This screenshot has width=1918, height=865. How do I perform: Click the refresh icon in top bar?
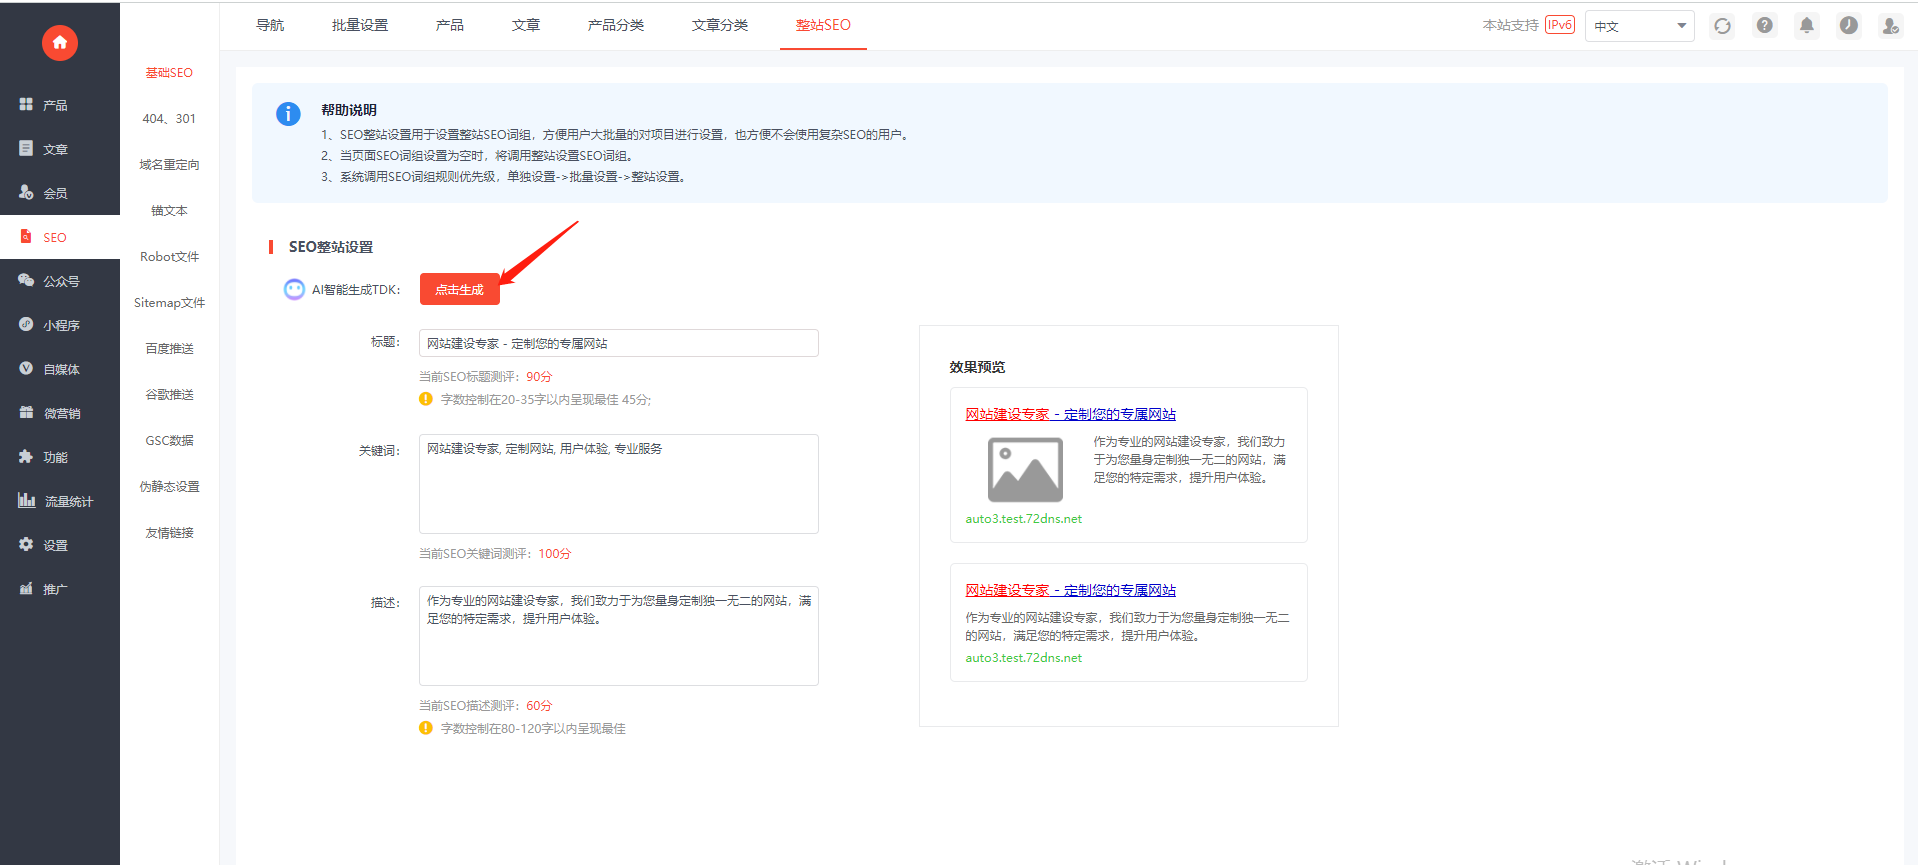(1722, 26)
